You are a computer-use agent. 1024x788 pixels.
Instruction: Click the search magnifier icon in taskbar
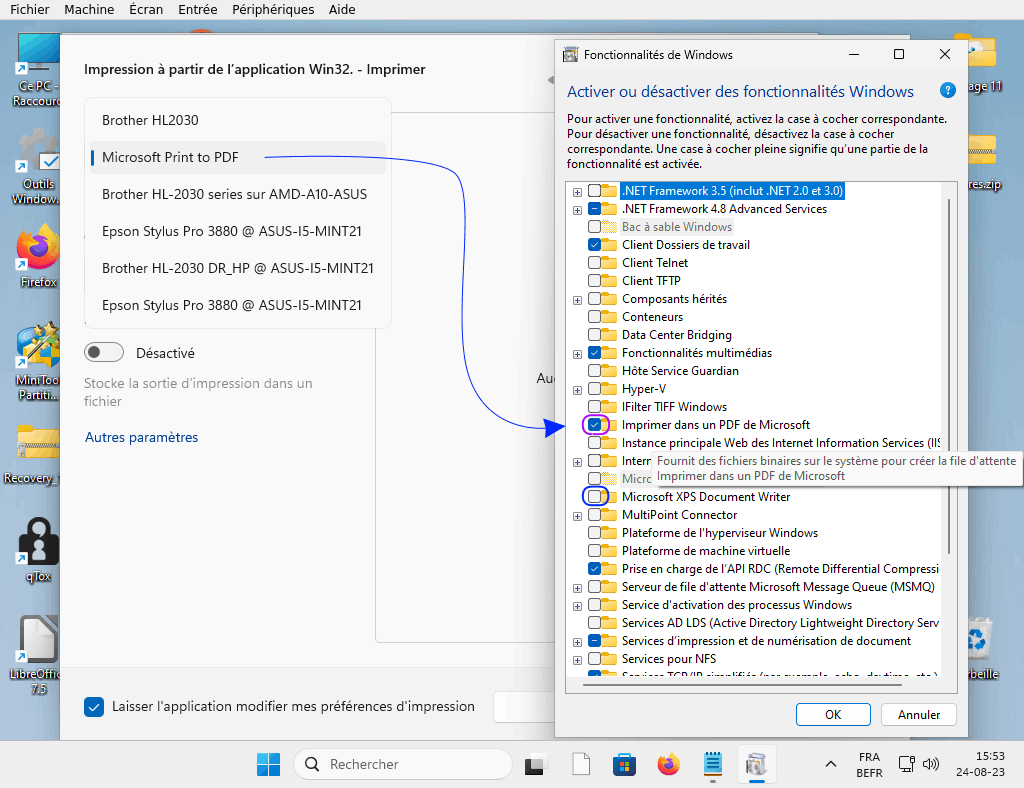(312, 764)
